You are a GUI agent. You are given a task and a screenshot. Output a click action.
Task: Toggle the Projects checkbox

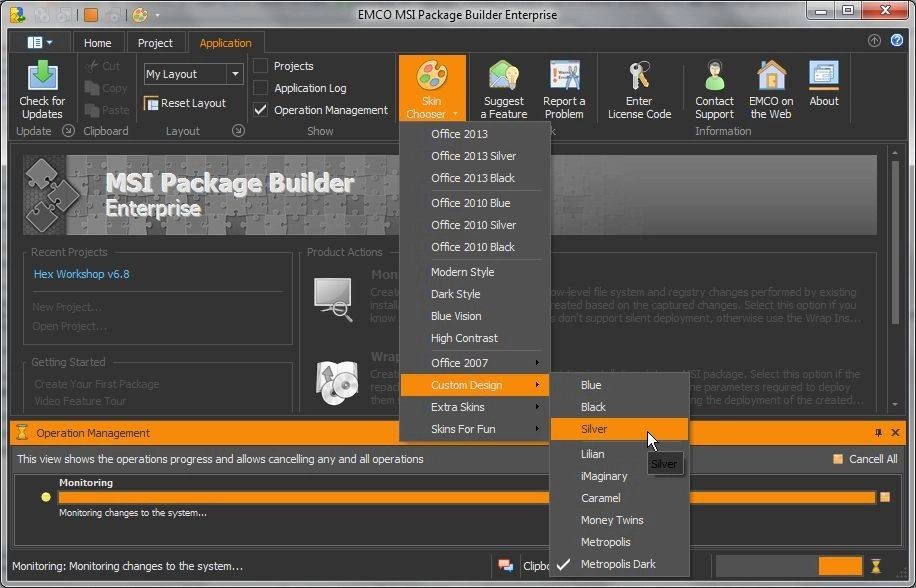click(x=261, y=66)
